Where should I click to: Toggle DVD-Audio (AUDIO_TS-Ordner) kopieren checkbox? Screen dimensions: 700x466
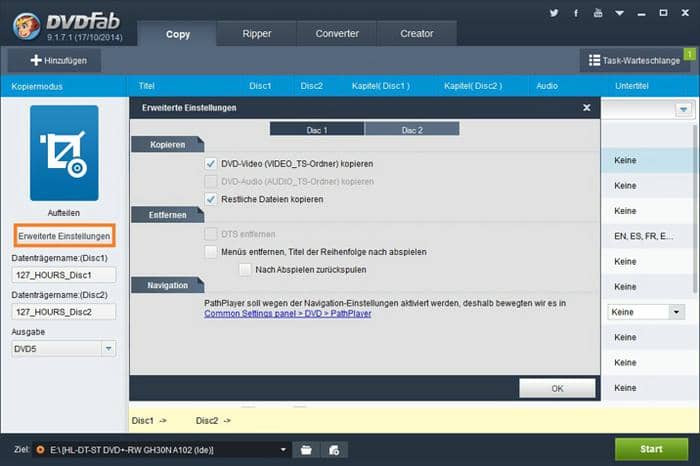(211, 181)
